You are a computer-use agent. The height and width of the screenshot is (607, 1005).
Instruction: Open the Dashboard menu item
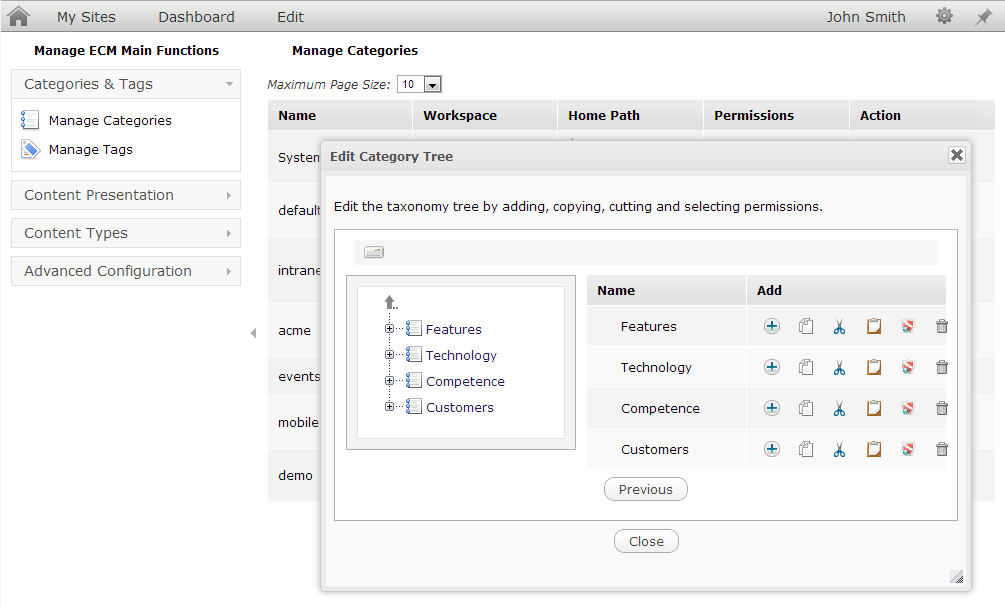click(196, 17)
